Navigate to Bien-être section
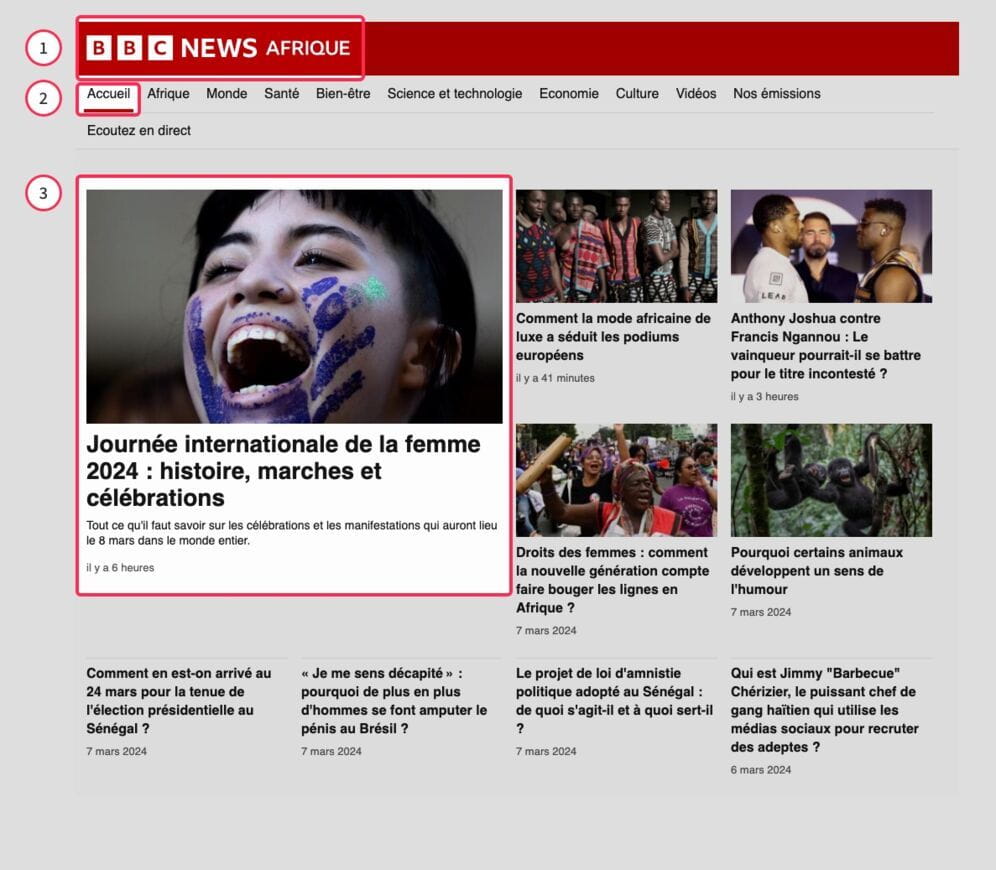Viewport: 996px width, 870px height. pos(343,94)
